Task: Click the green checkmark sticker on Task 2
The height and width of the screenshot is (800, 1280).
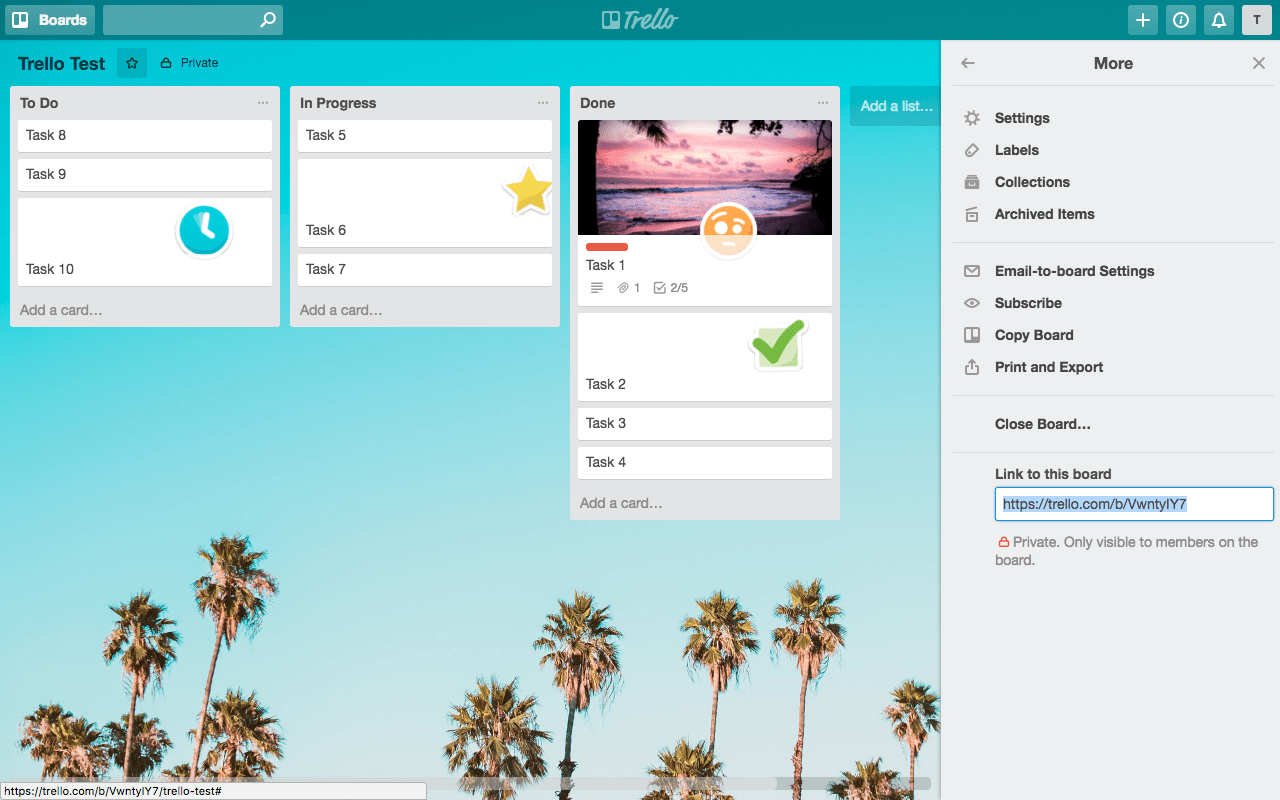Action: tap(778, 345)
